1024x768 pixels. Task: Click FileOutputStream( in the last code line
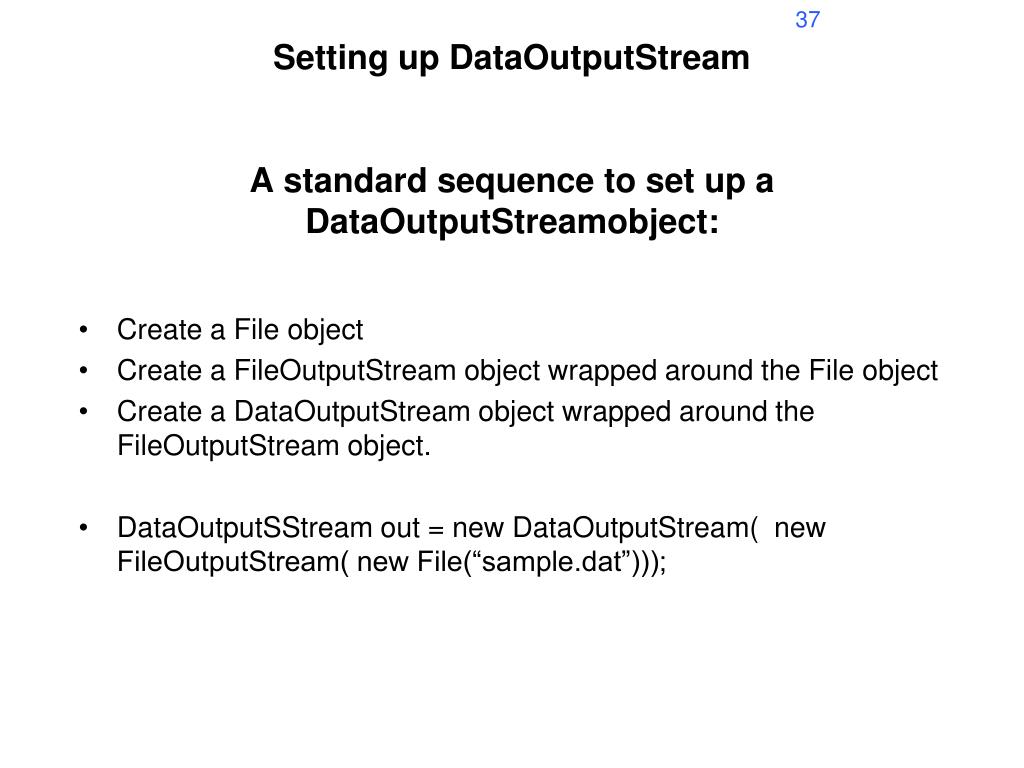[x=233, y=562]
